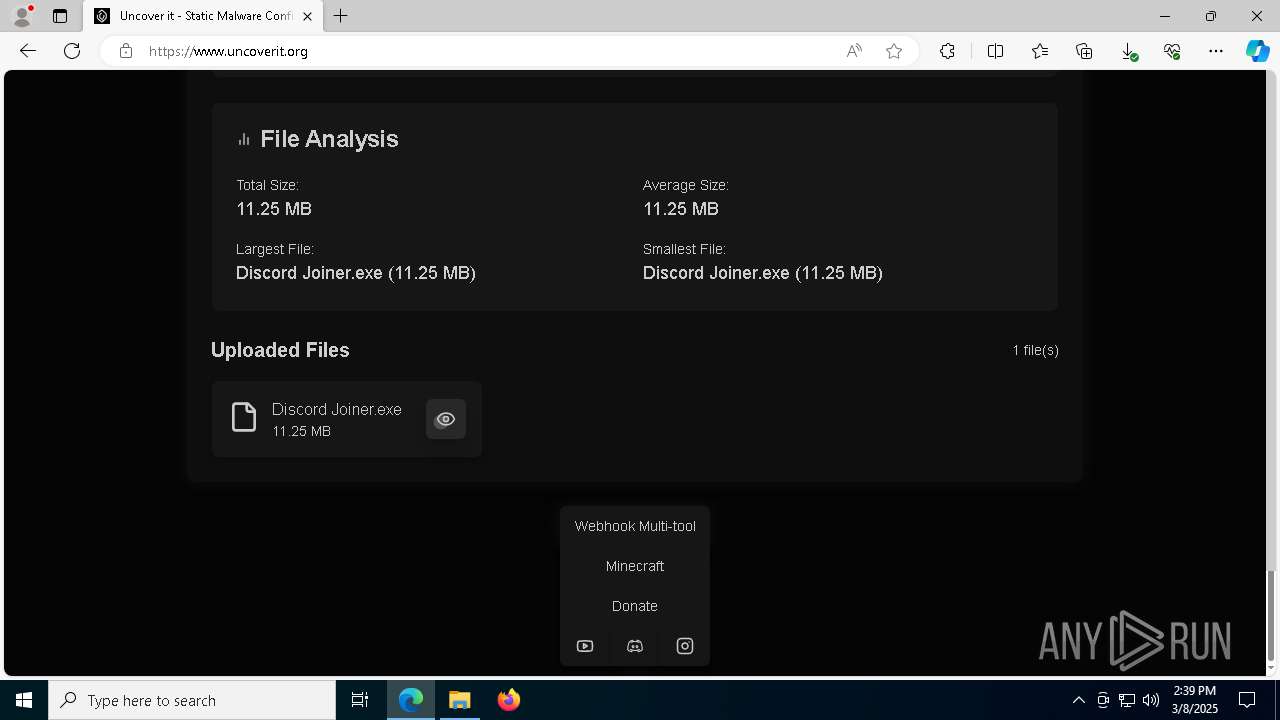
Task: Click the taskbar search box
Action: pos(192,700)
